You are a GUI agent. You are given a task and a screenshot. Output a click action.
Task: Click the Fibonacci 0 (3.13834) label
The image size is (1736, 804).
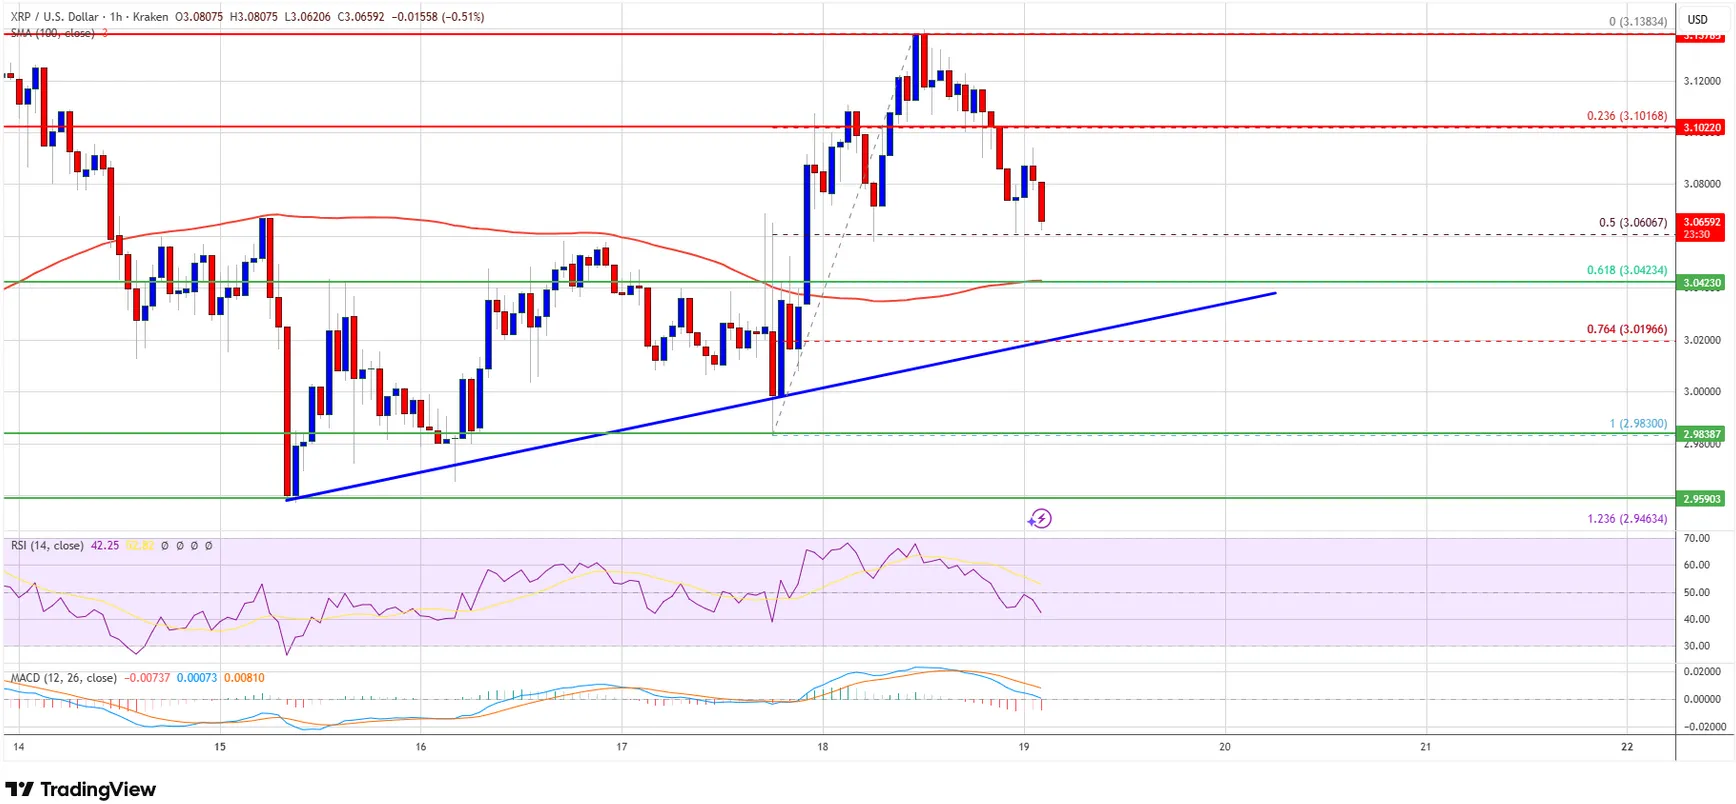[1638, 22]
